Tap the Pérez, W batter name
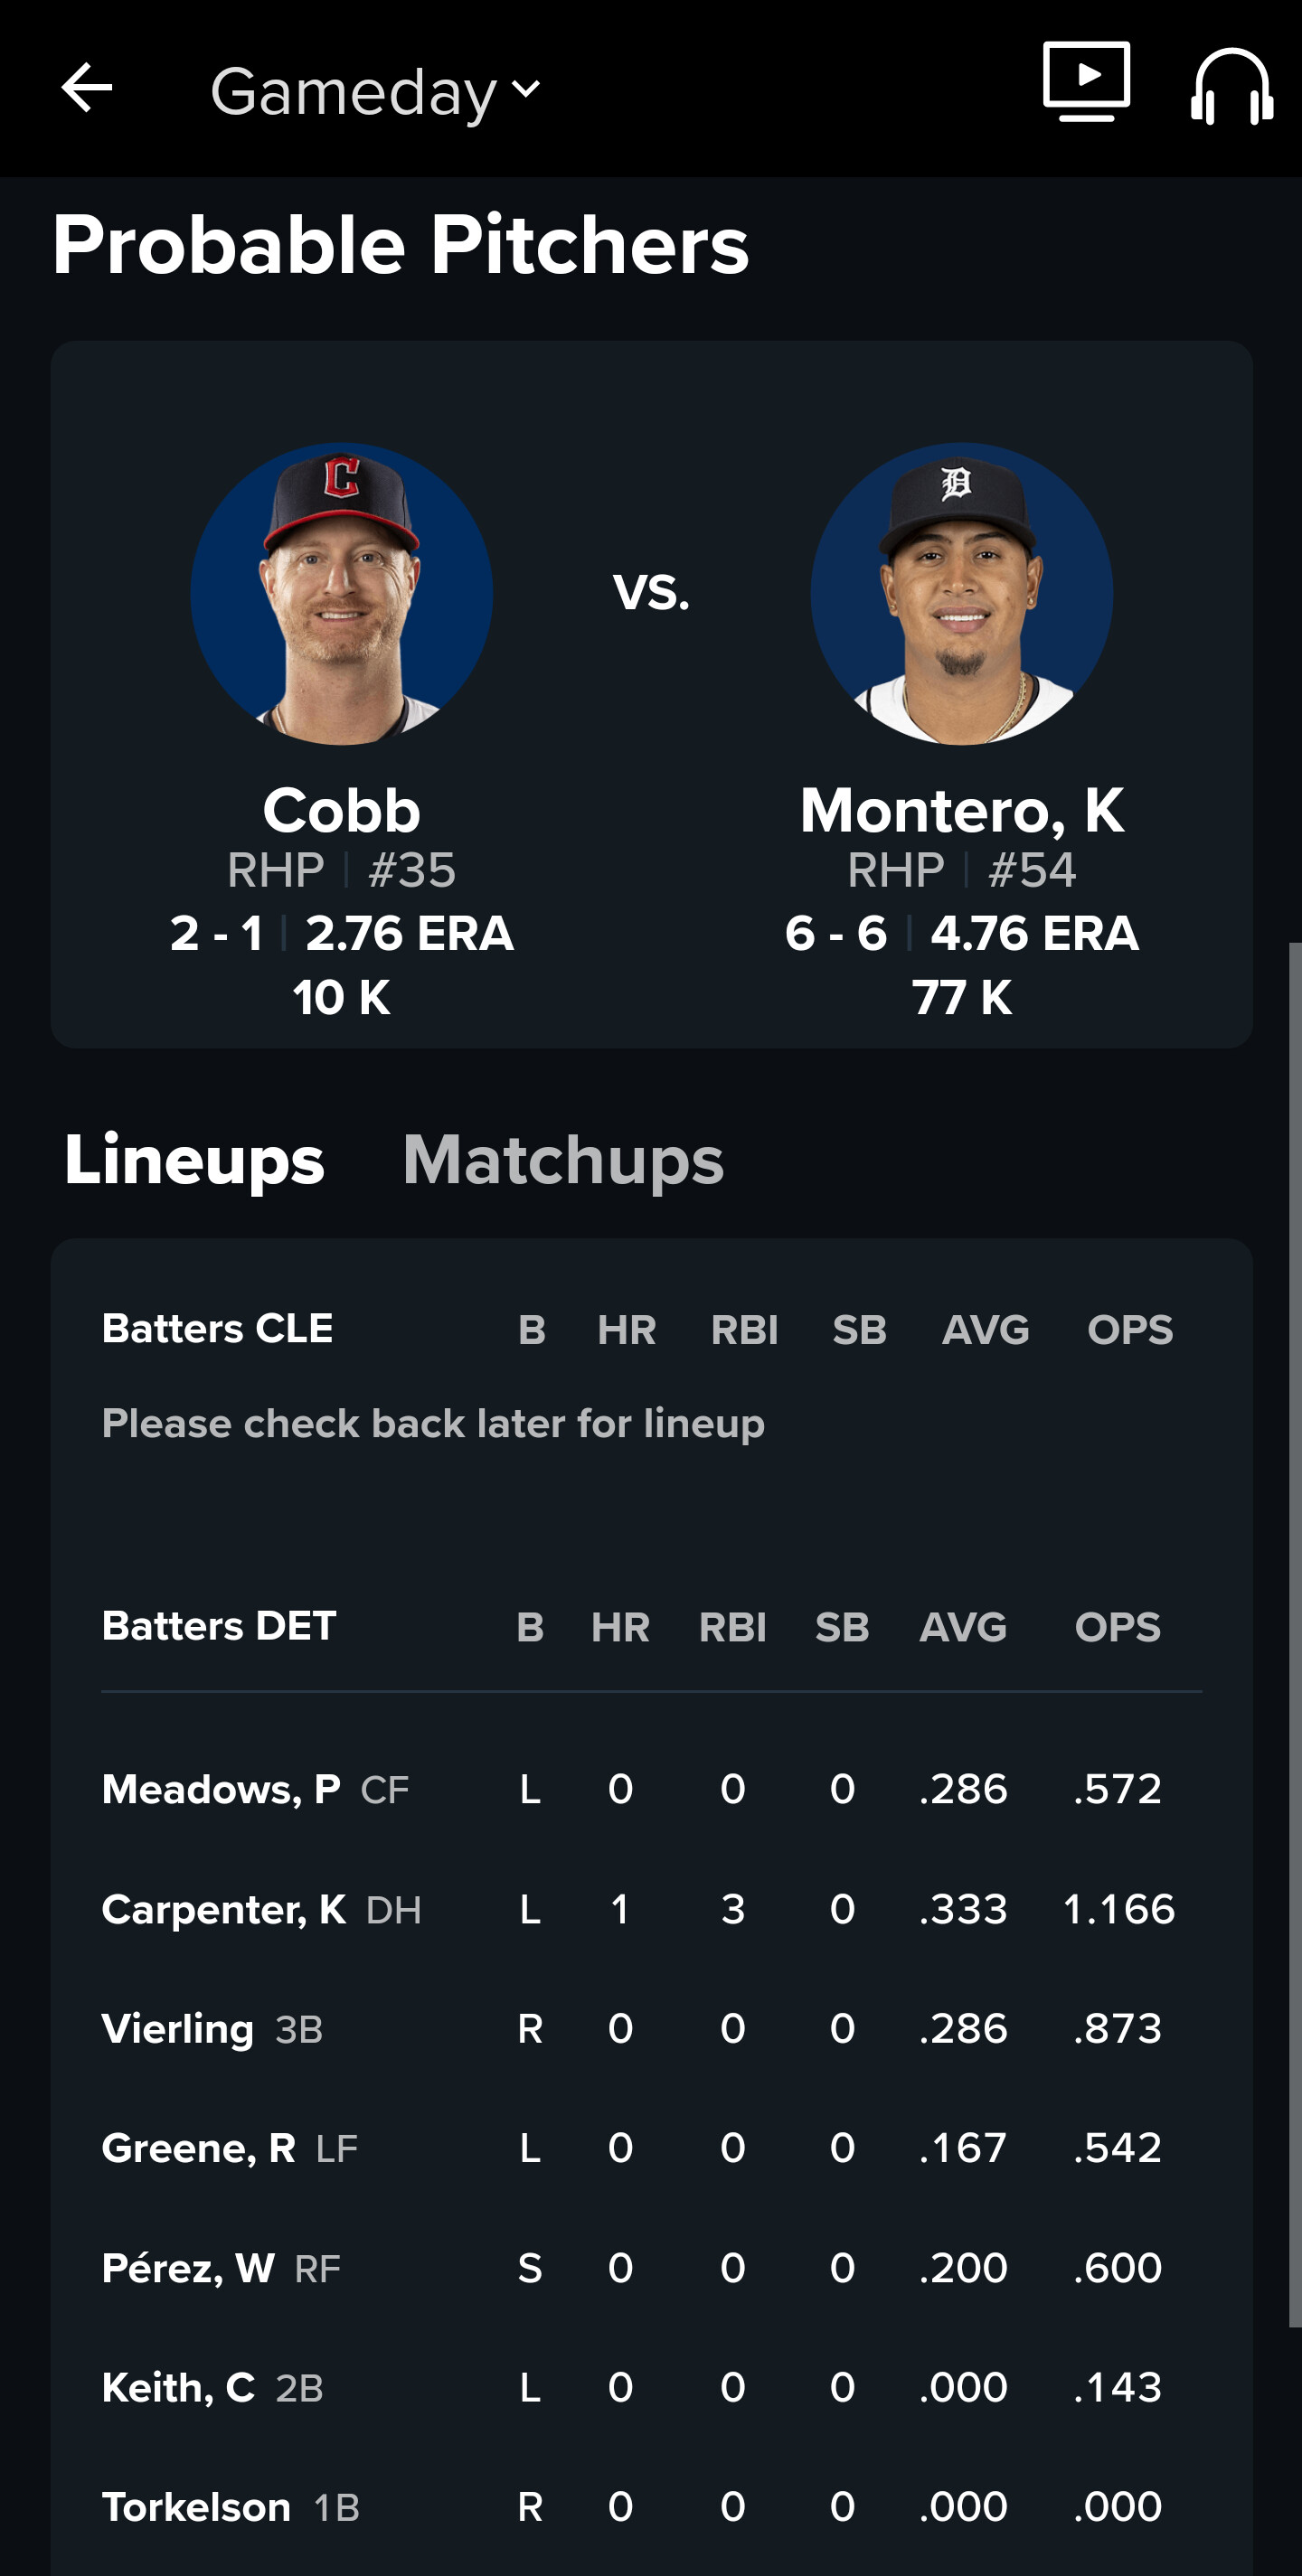 point(188,2268)
